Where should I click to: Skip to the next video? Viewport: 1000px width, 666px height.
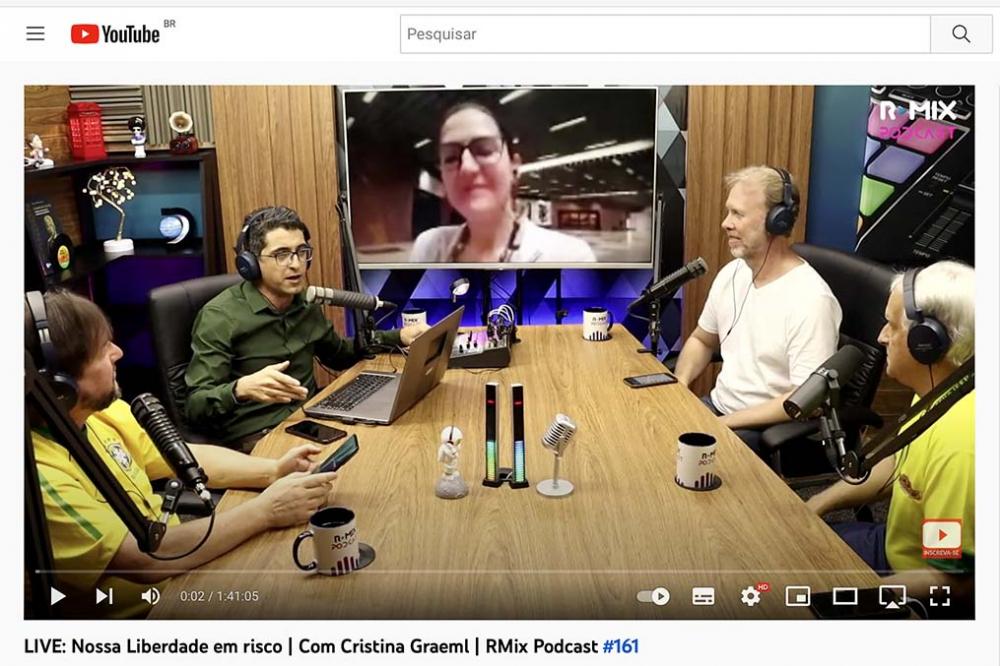[x=104, y=596]
